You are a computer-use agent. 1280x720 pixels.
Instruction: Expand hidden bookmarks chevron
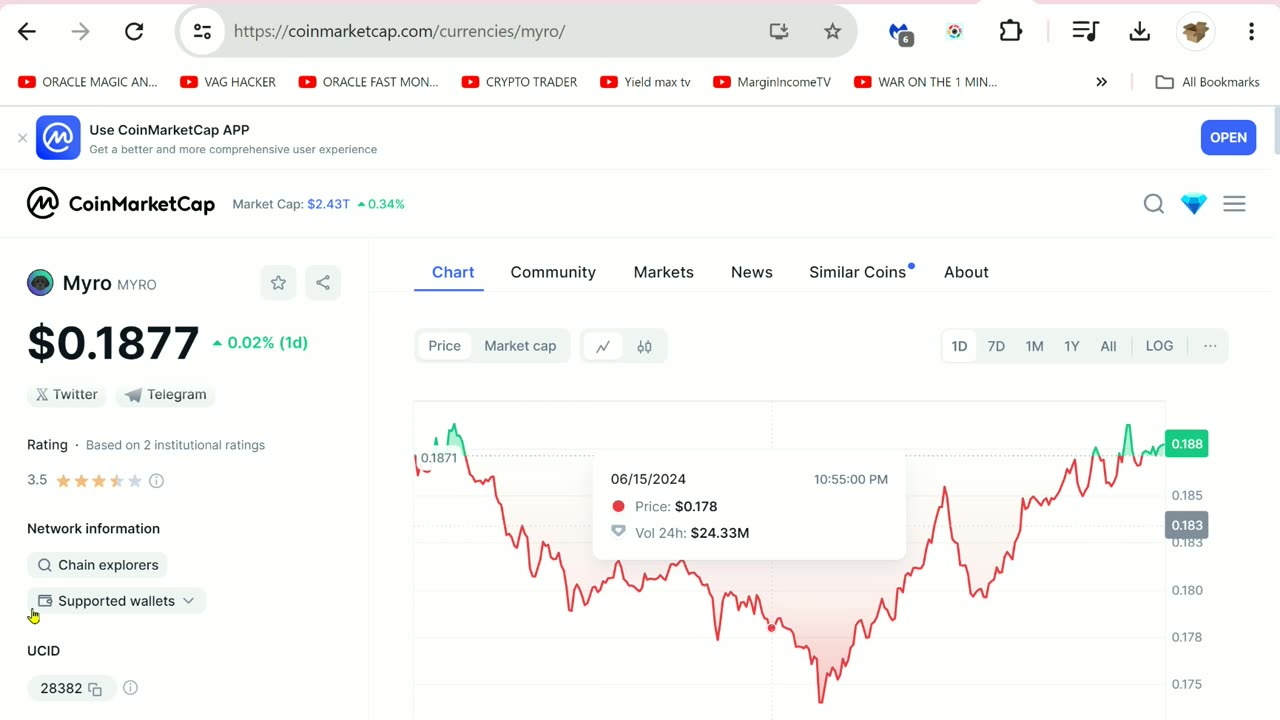point(1101,82)
